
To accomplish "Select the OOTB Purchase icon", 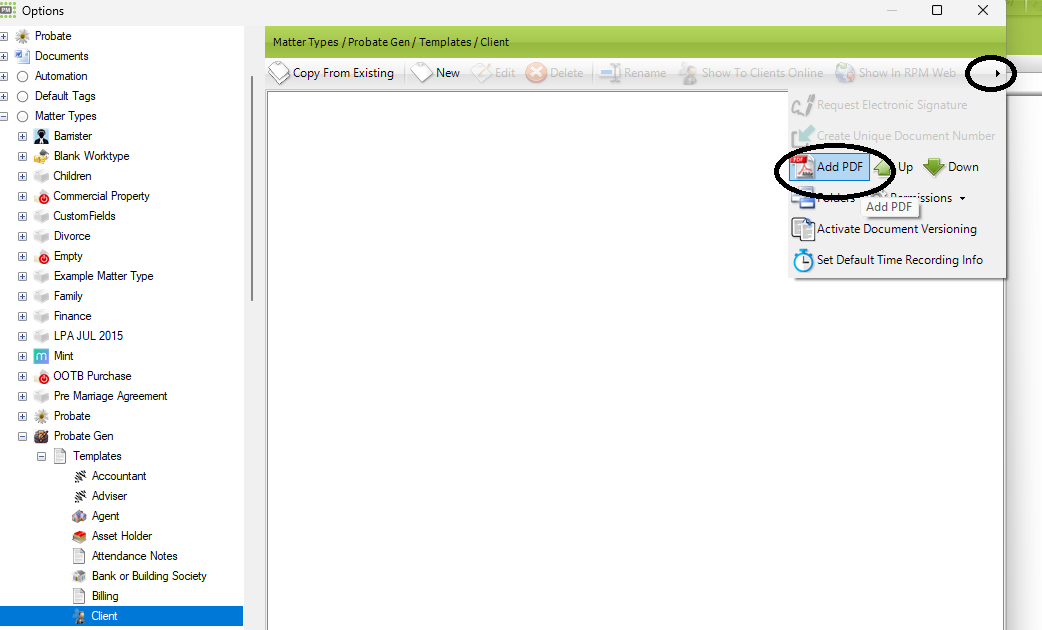I will click(41, 376).
